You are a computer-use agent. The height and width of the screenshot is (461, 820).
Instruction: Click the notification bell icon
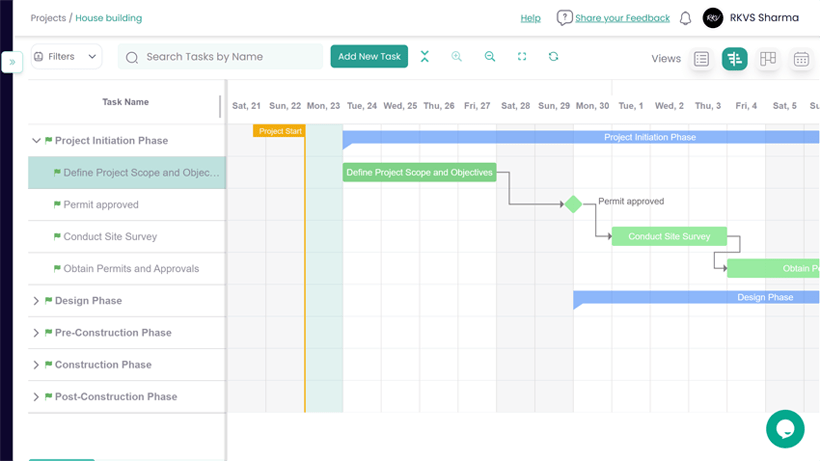(685, 18)
